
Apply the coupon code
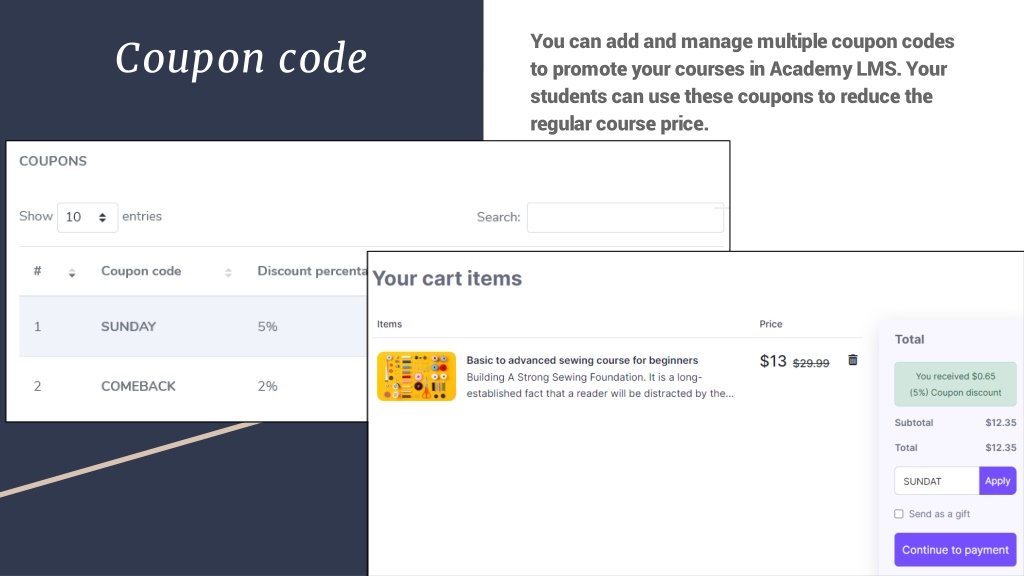(997, 481)
